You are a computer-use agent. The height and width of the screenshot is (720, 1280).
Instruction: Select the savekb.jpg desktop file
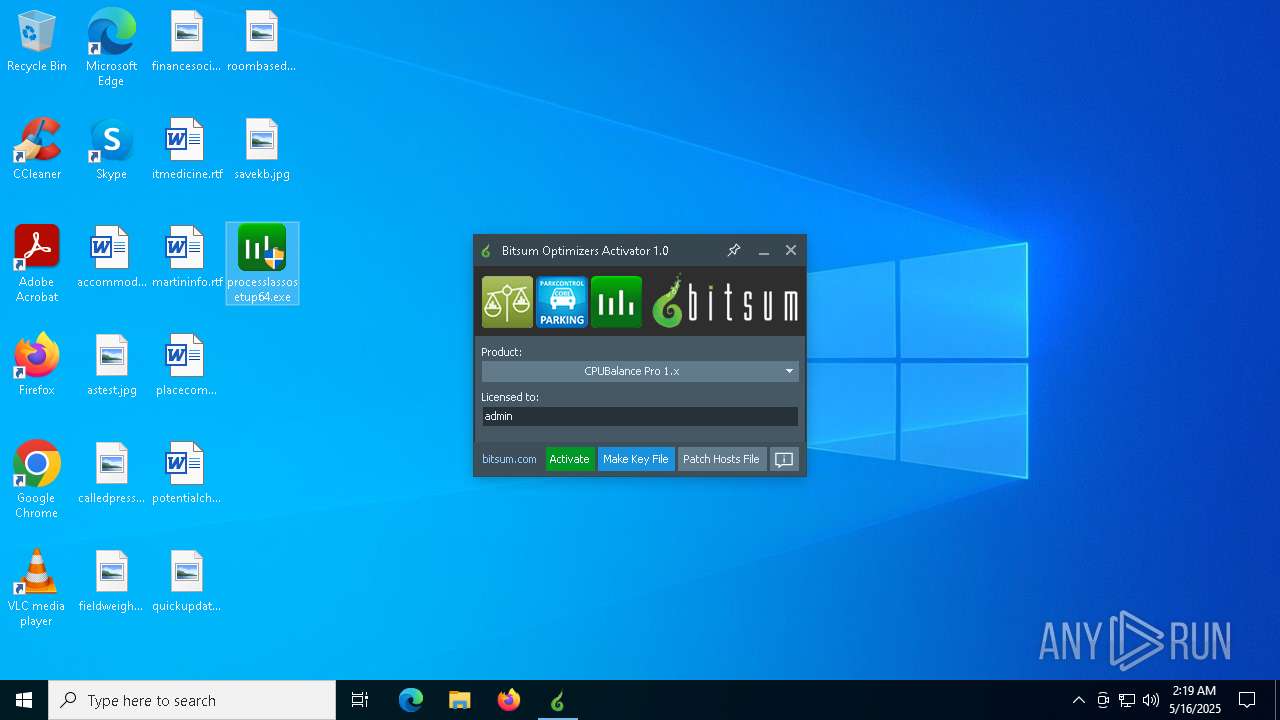click(x=262, y=149)
